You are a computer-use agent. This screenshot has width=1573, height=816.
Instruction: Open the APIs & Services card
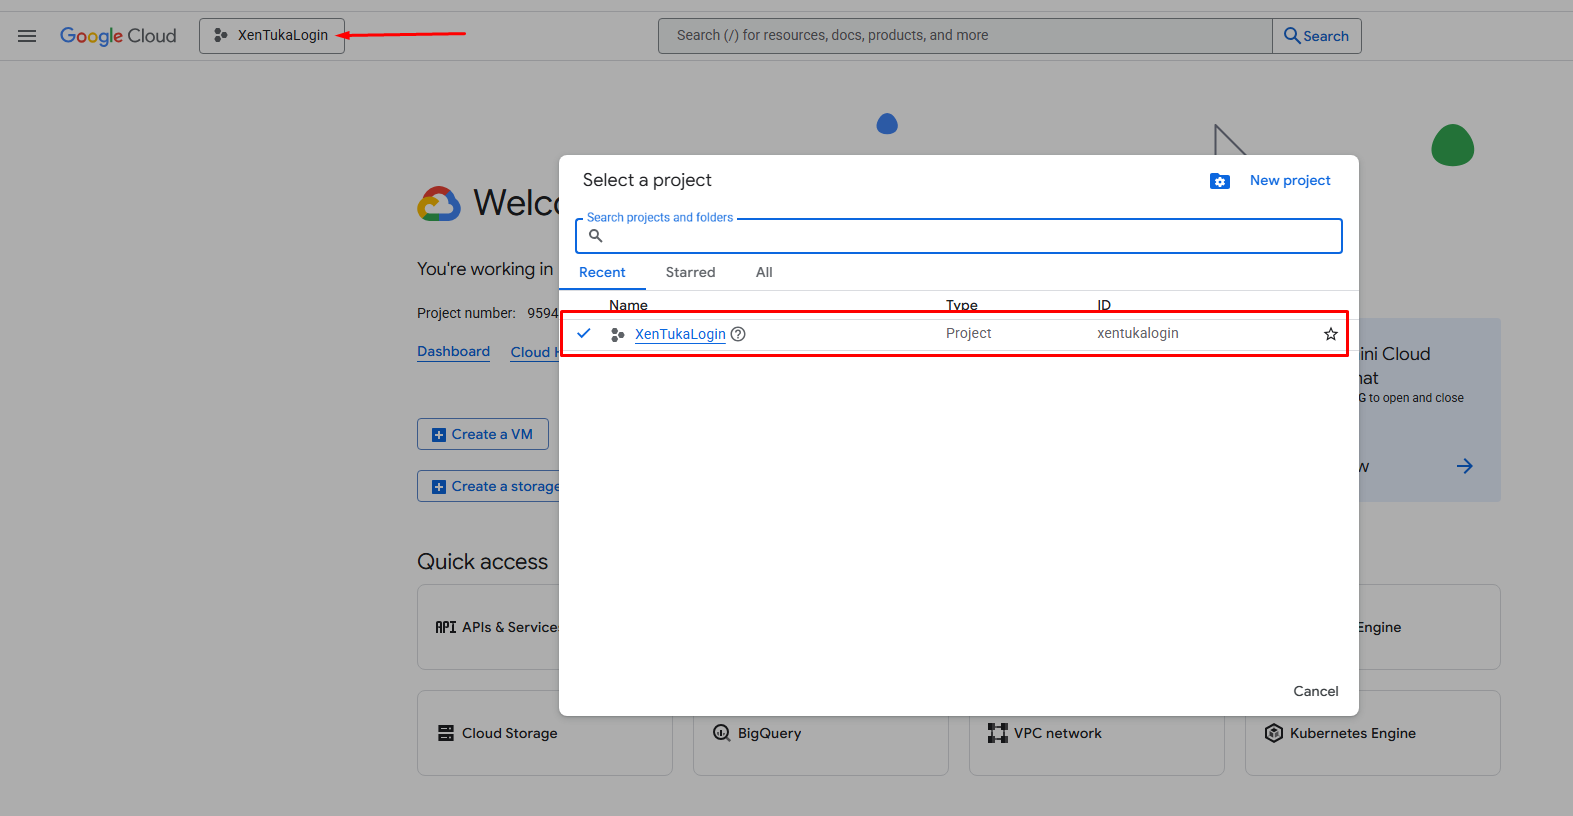click(x=489, y=627)
